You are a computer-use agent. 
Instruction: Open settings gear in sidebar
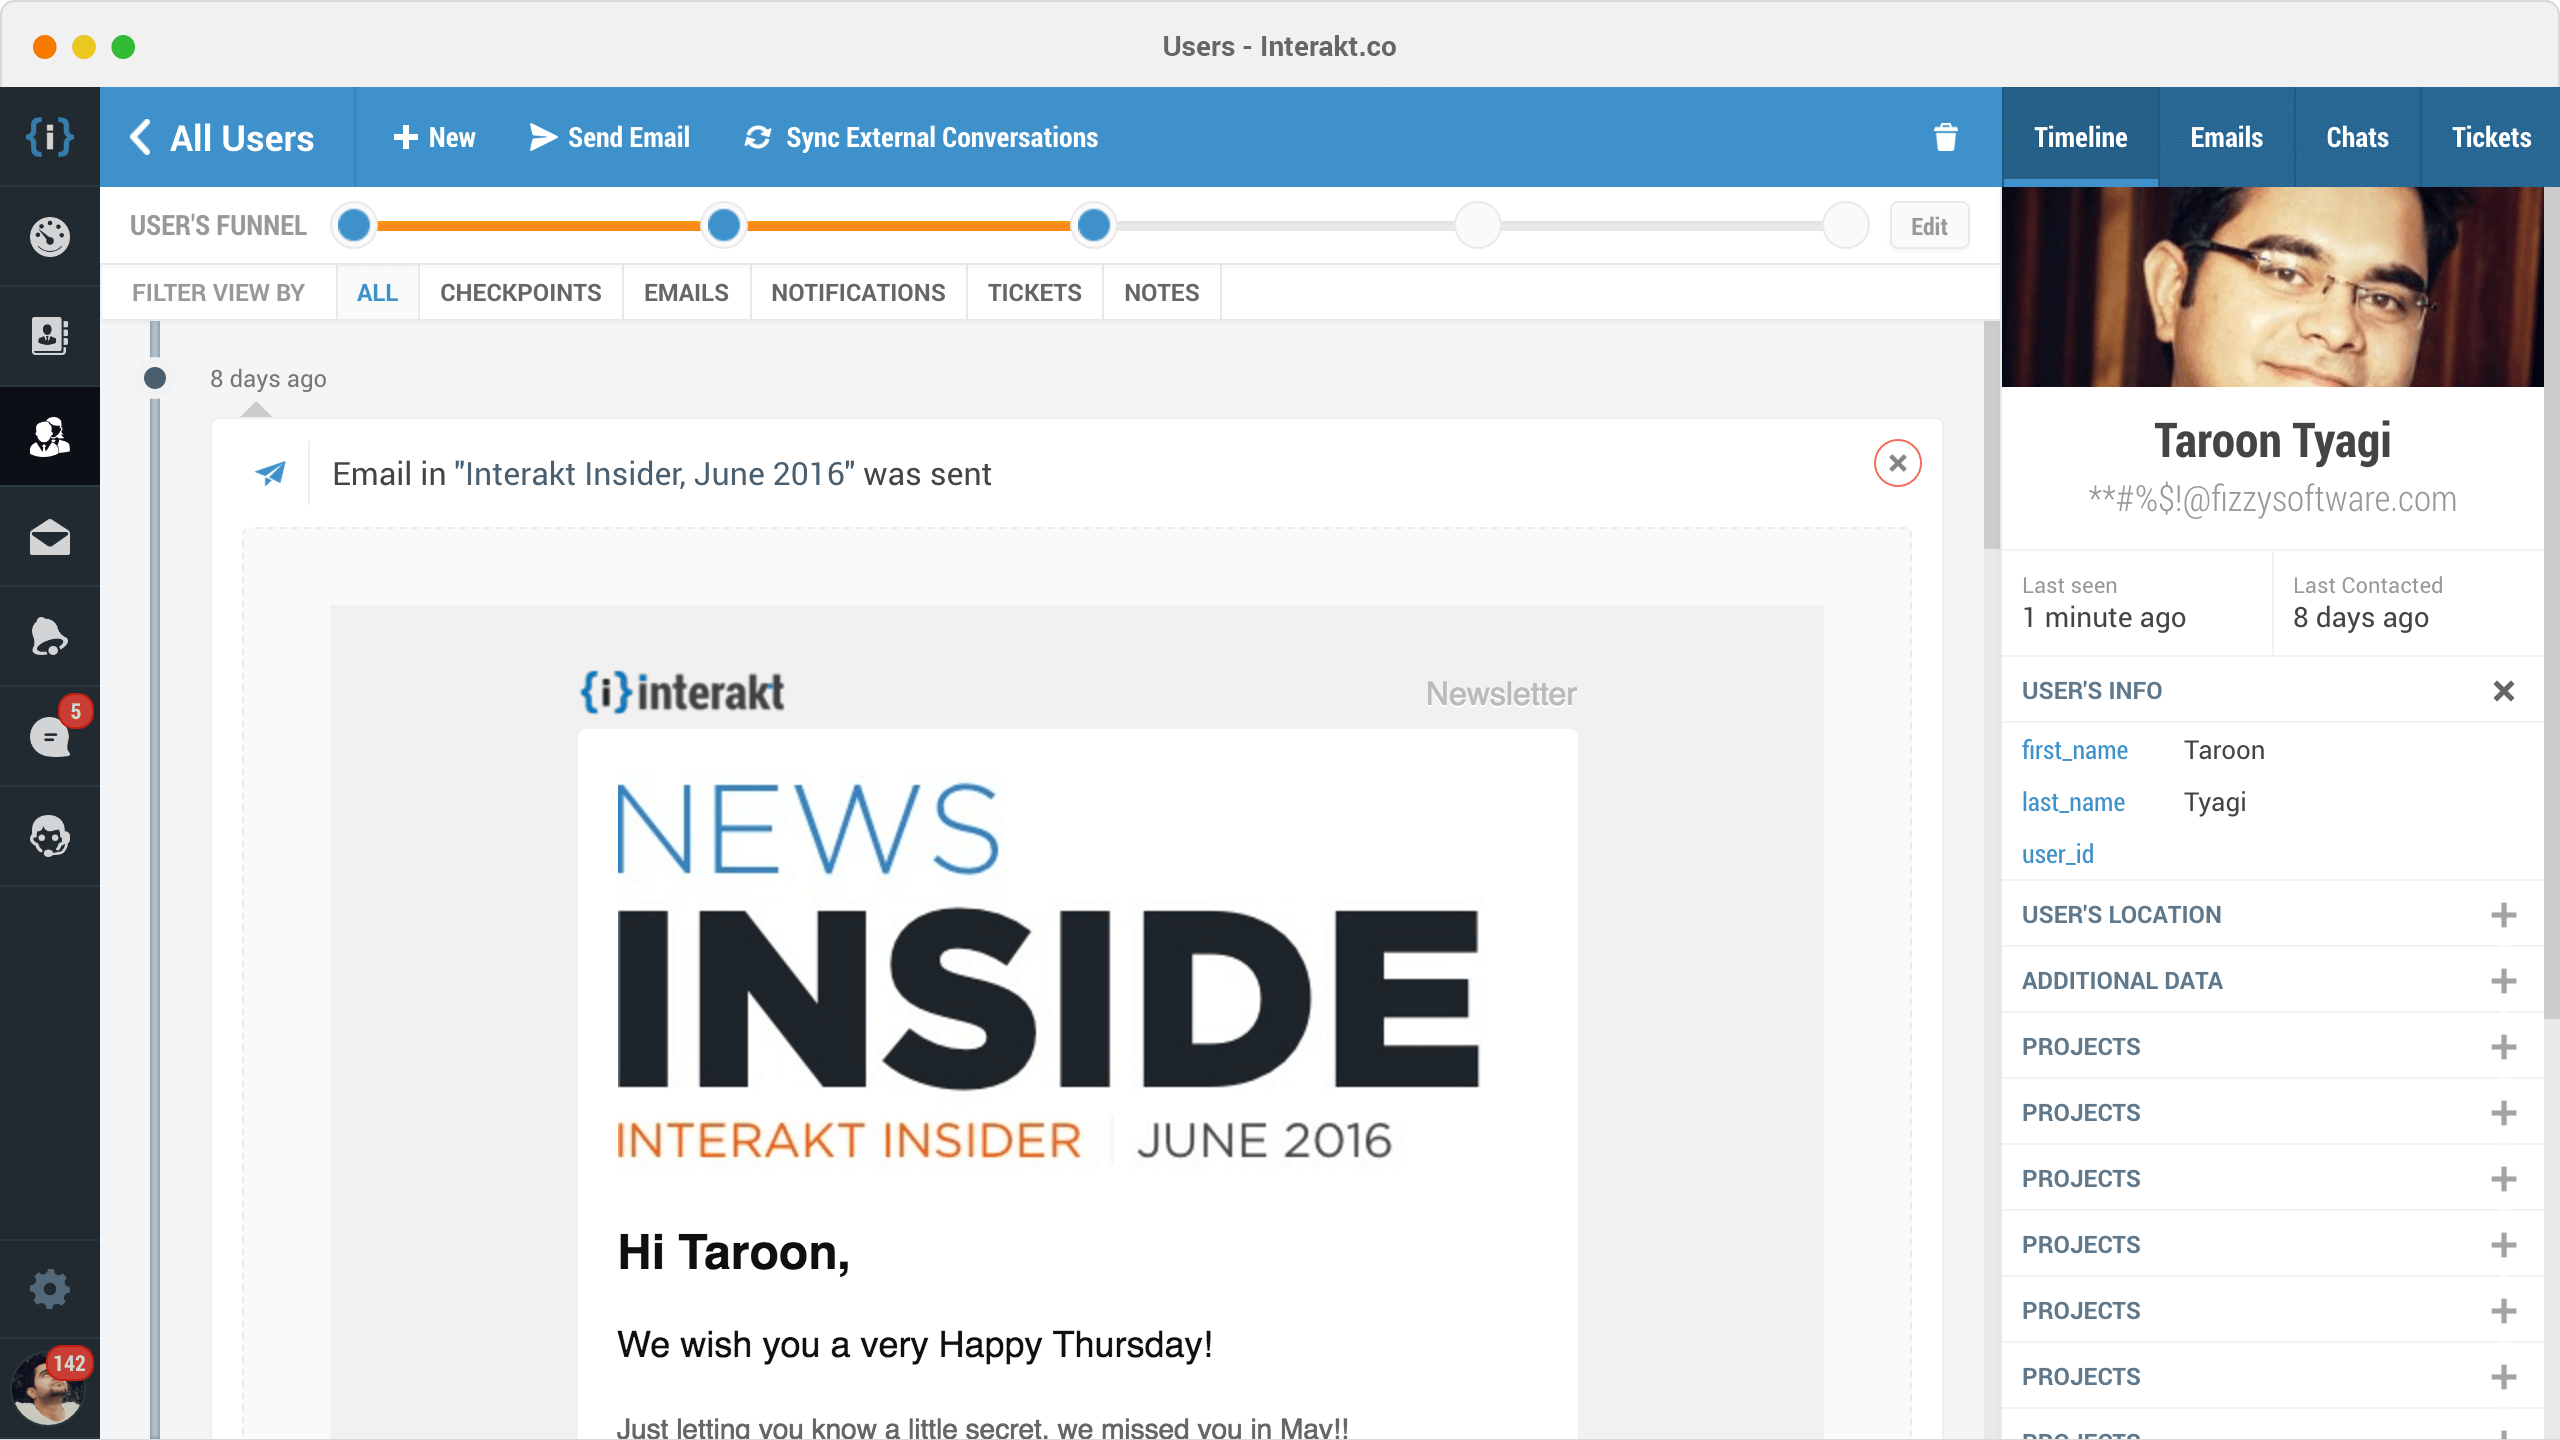[49, 1289]
